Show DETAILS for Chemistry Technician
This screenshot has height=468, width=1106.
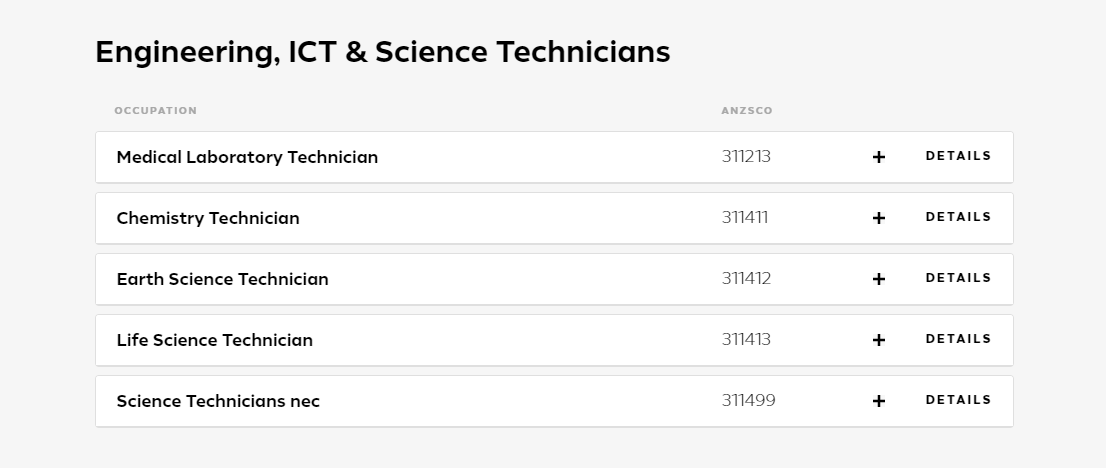pyautogui.click(x=958, y=217)
